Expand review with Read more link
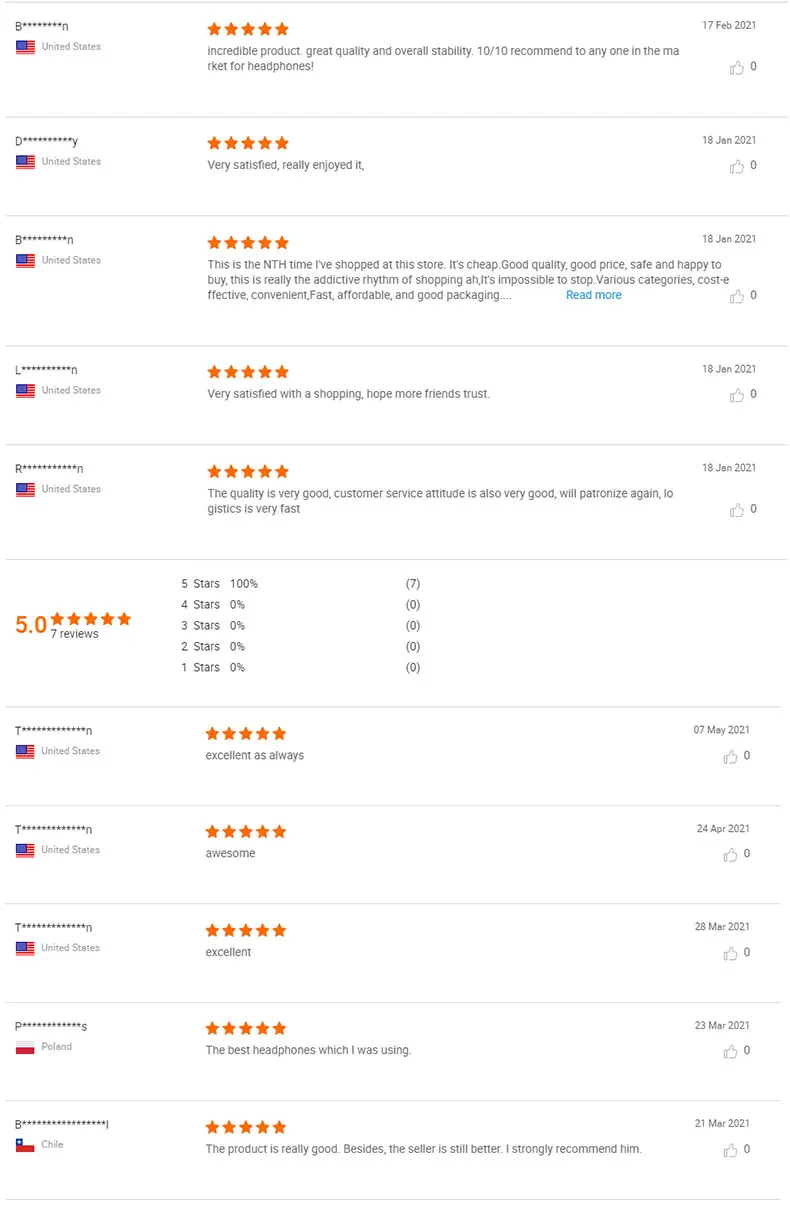The width and height of the screenshot is (790, 1210). pos(593,295)
